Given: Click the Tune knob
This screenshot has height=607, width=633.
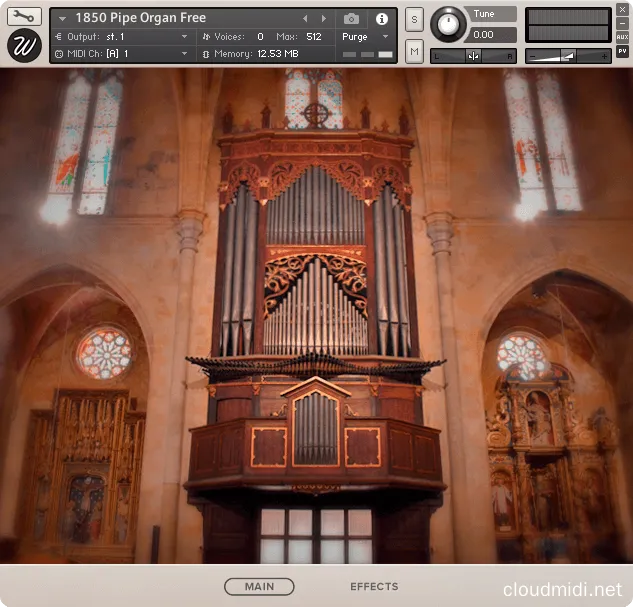Looking at the screenshot, I should click(449, 24).
